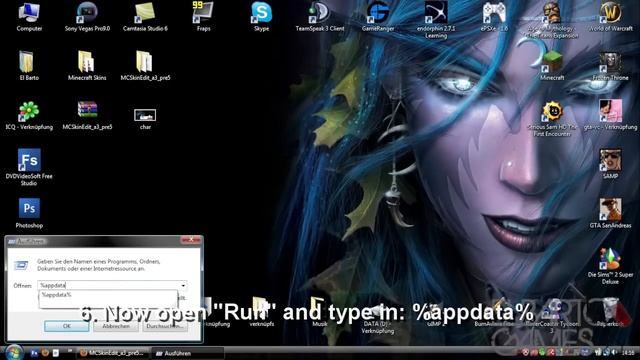Open the ICQ - Verknüpfung flower icon
The height and width of the screenshot is (360, 640).
[x=29, y=115]
